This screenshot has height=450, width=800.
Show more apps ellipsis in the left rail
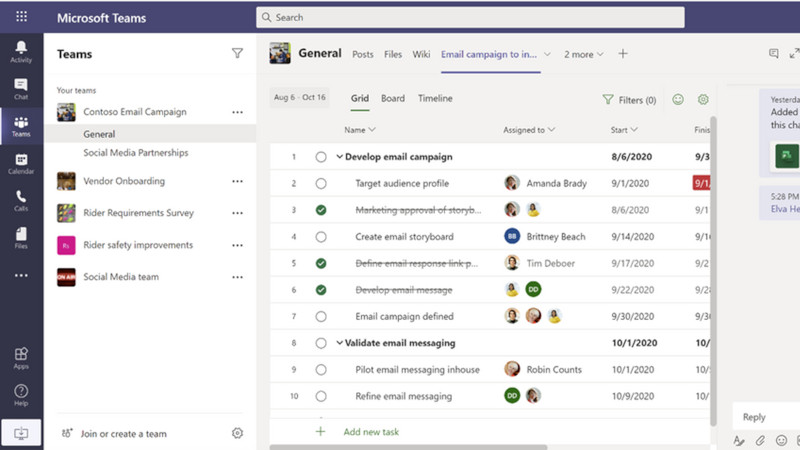tap(21, 276)
